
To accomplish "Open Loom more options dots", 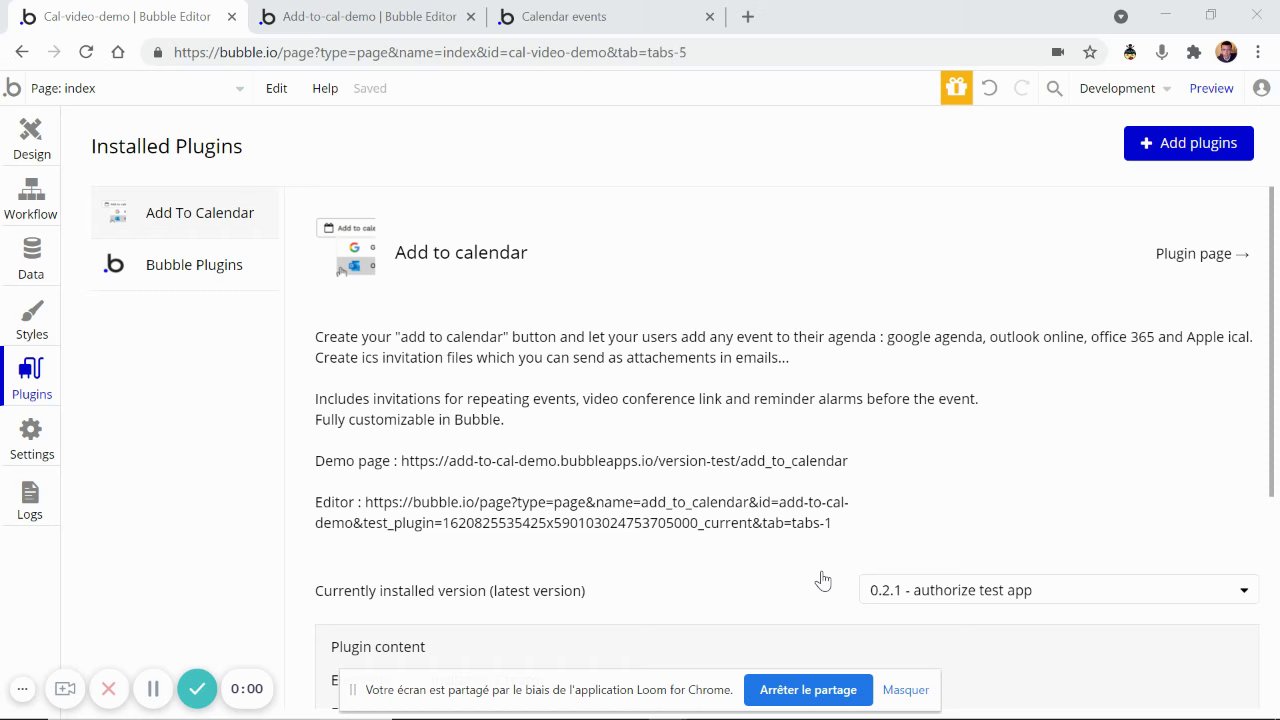I will point(22,689).
